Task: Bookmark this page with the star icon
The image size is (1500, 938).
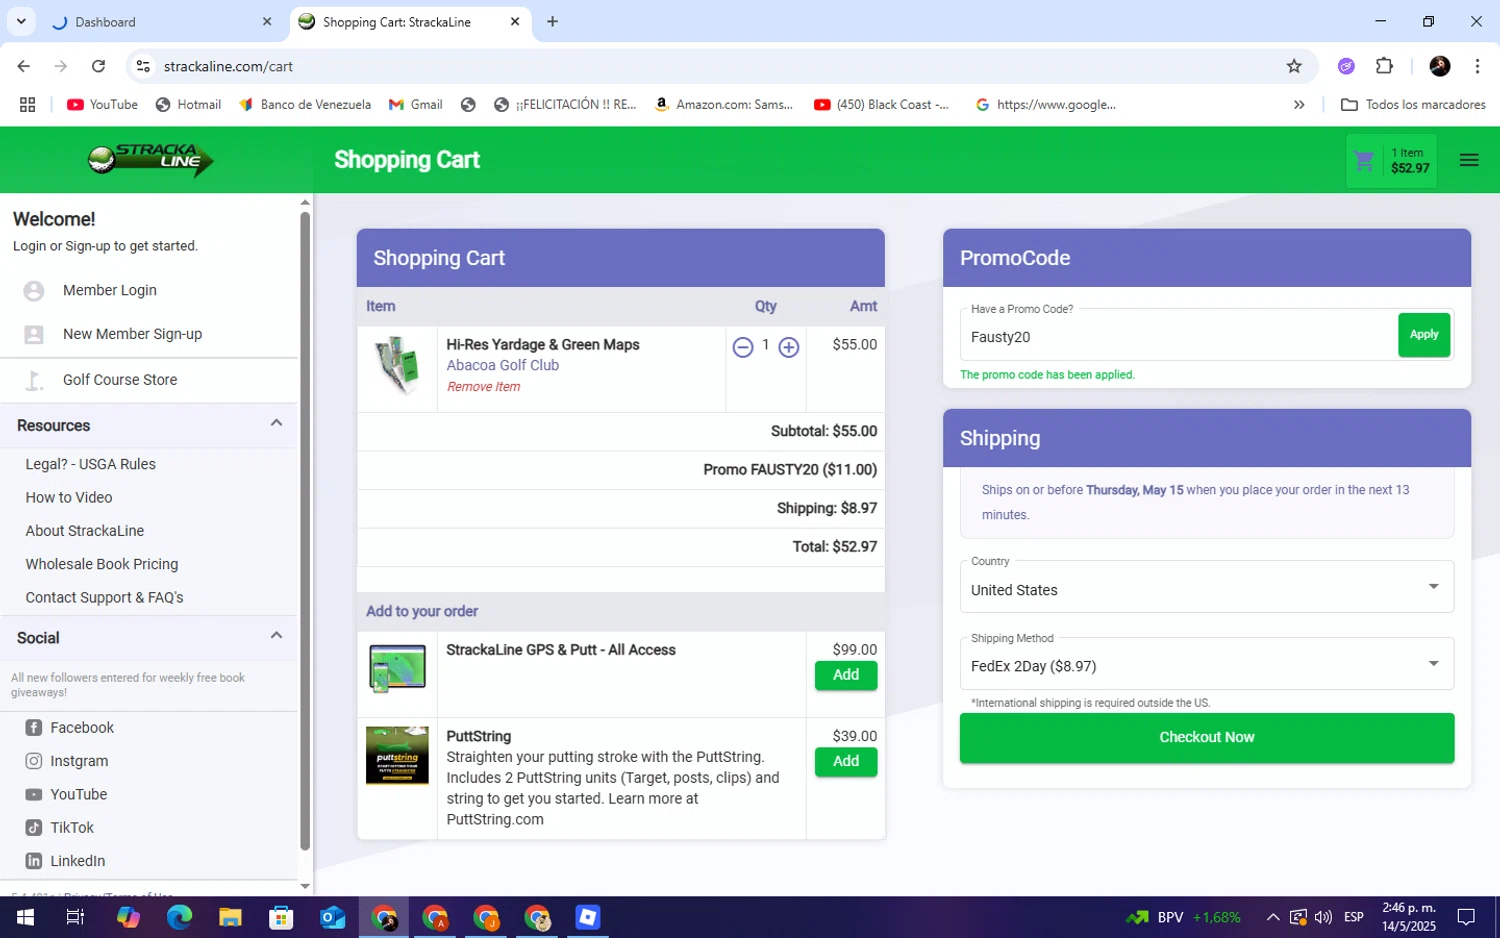Action: tap(1294, 66)
